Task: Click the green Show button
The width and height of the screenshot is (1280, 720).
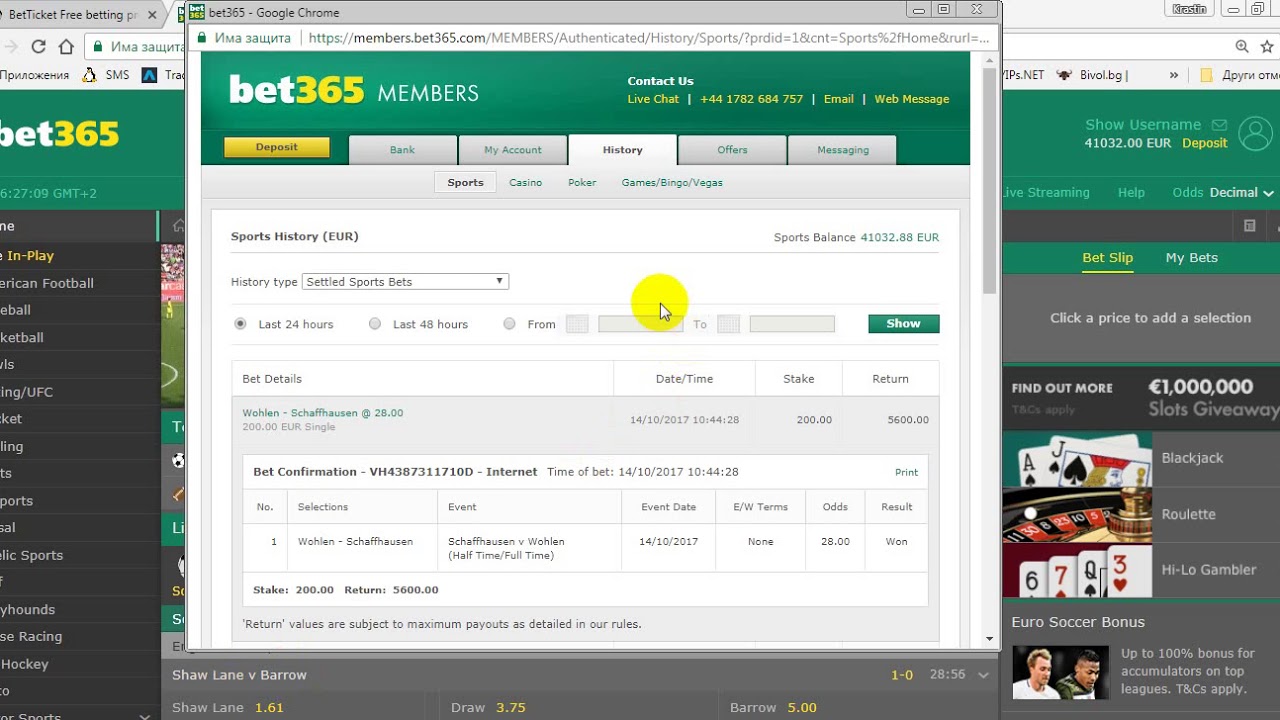Action: (904, 324)
